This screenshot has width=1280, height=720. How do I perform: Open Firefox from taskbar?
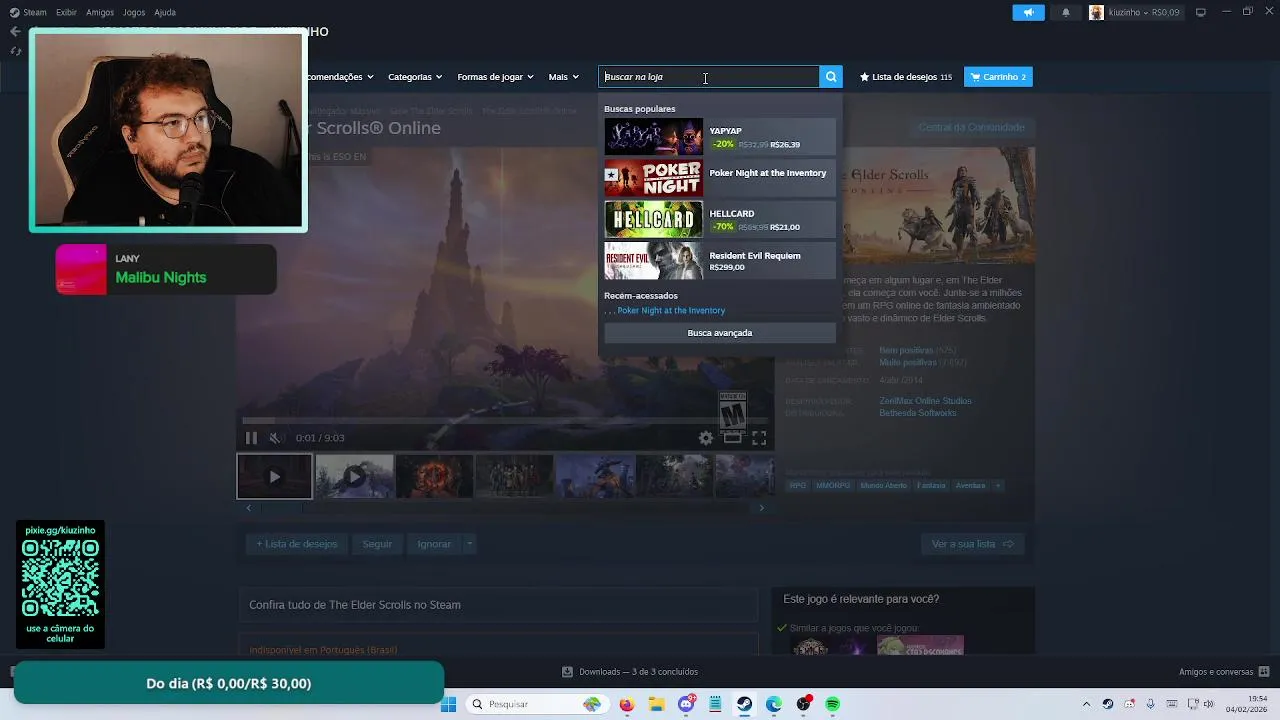click(x=627, y=704)
